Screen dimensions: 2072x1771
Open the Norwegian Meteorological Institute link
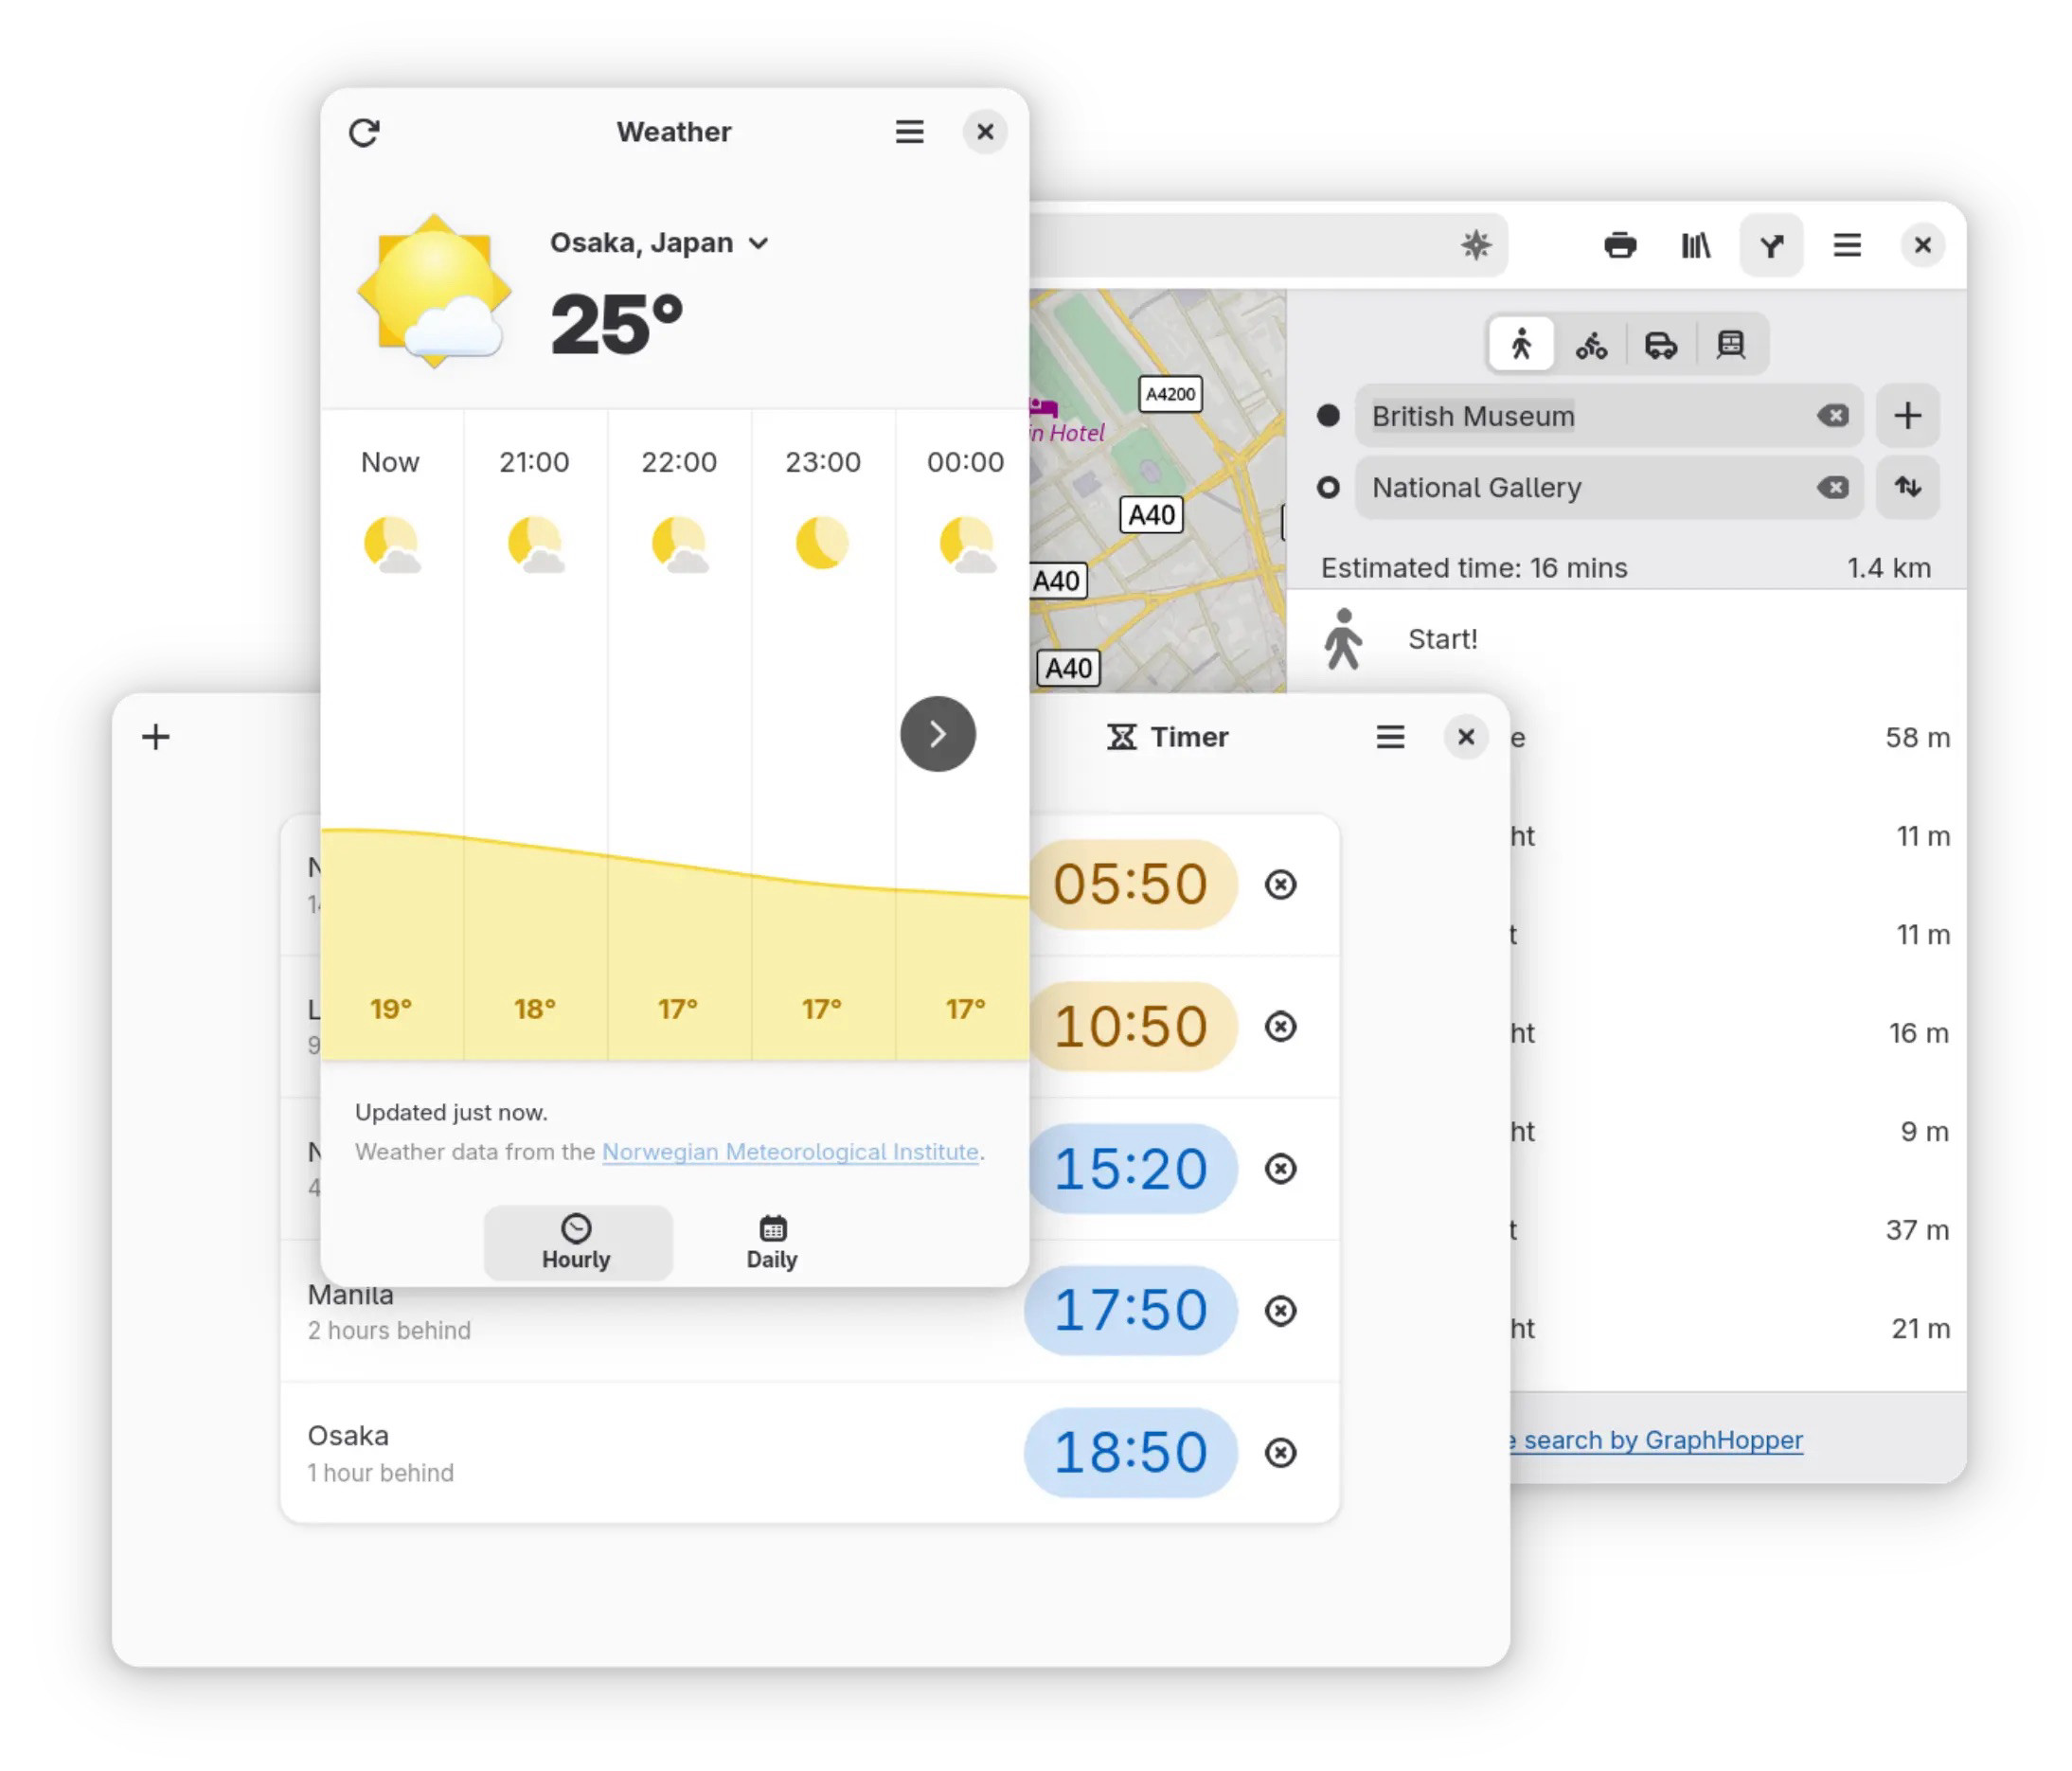[790, 1152]
